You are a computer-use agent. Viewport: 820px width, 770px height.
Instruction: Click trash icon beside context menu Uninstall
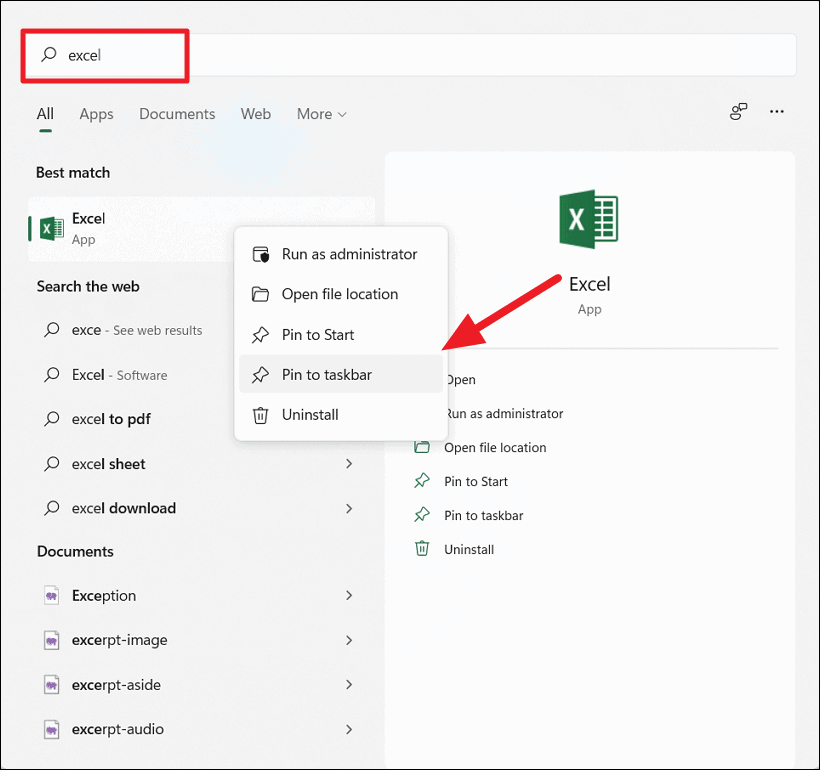(x=260, y=415)
